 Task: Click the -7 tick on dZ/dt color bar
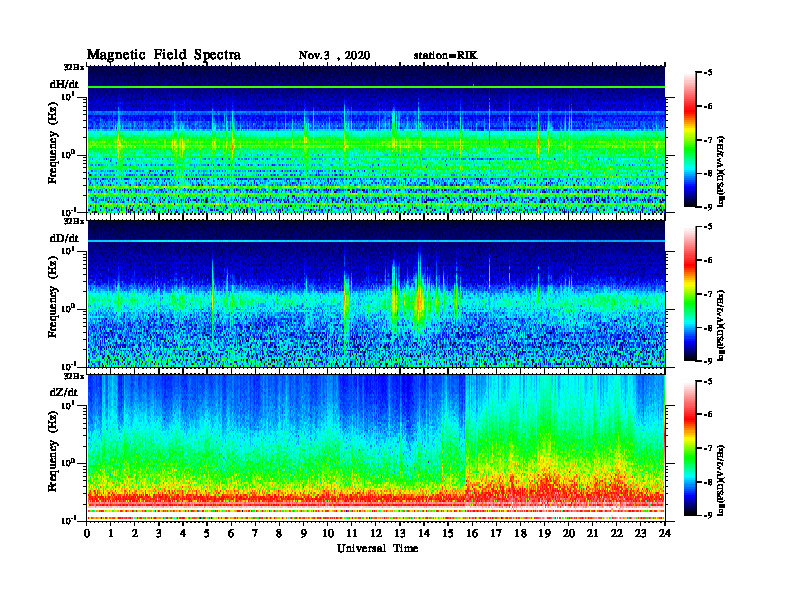click(708, 448)
